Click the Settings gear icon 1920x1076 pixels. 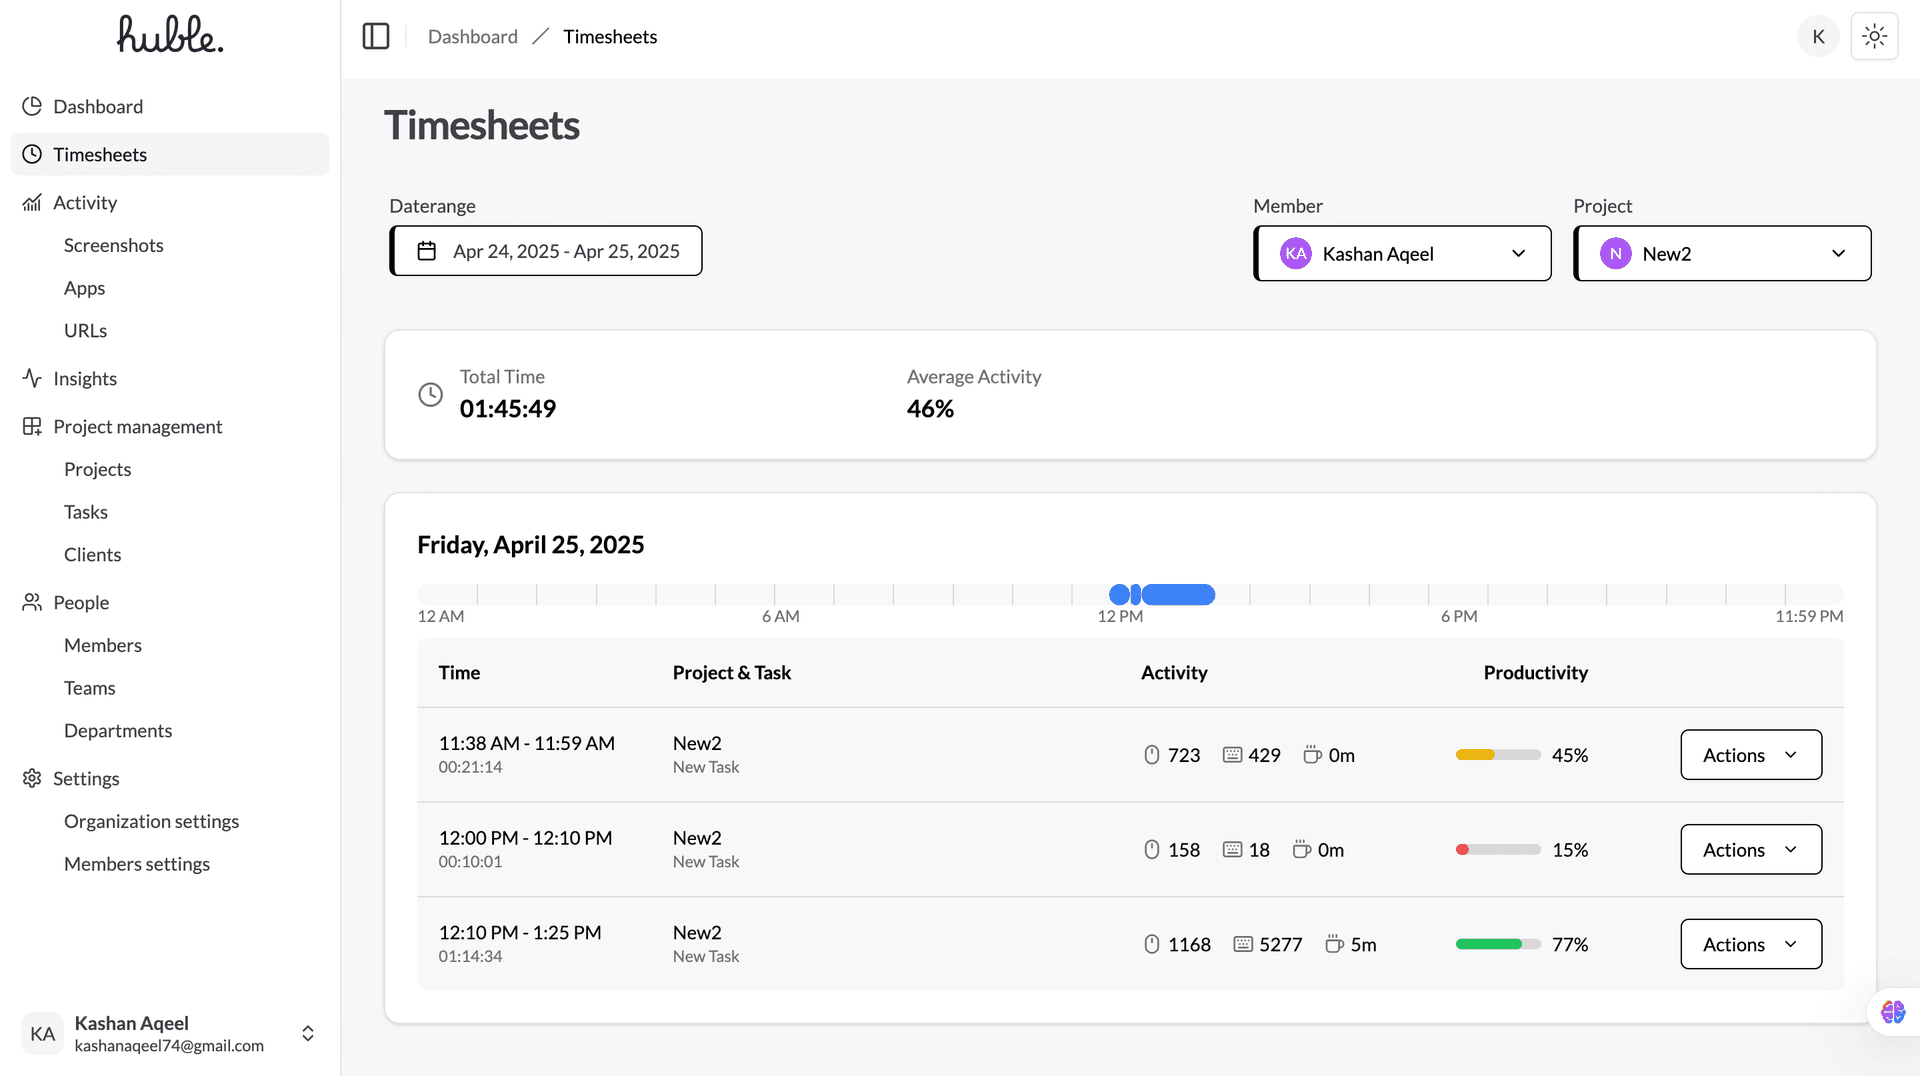(x=32, y=778)
